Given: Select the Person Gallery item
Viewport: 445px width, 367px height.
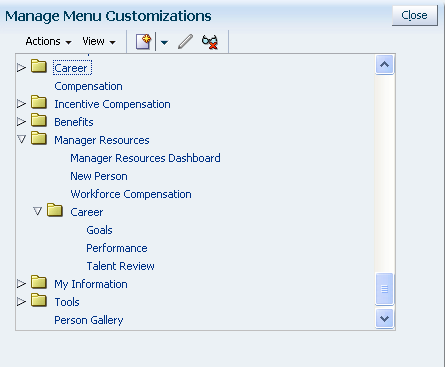Looking at the screenshot, I should [x=89, y=320].
